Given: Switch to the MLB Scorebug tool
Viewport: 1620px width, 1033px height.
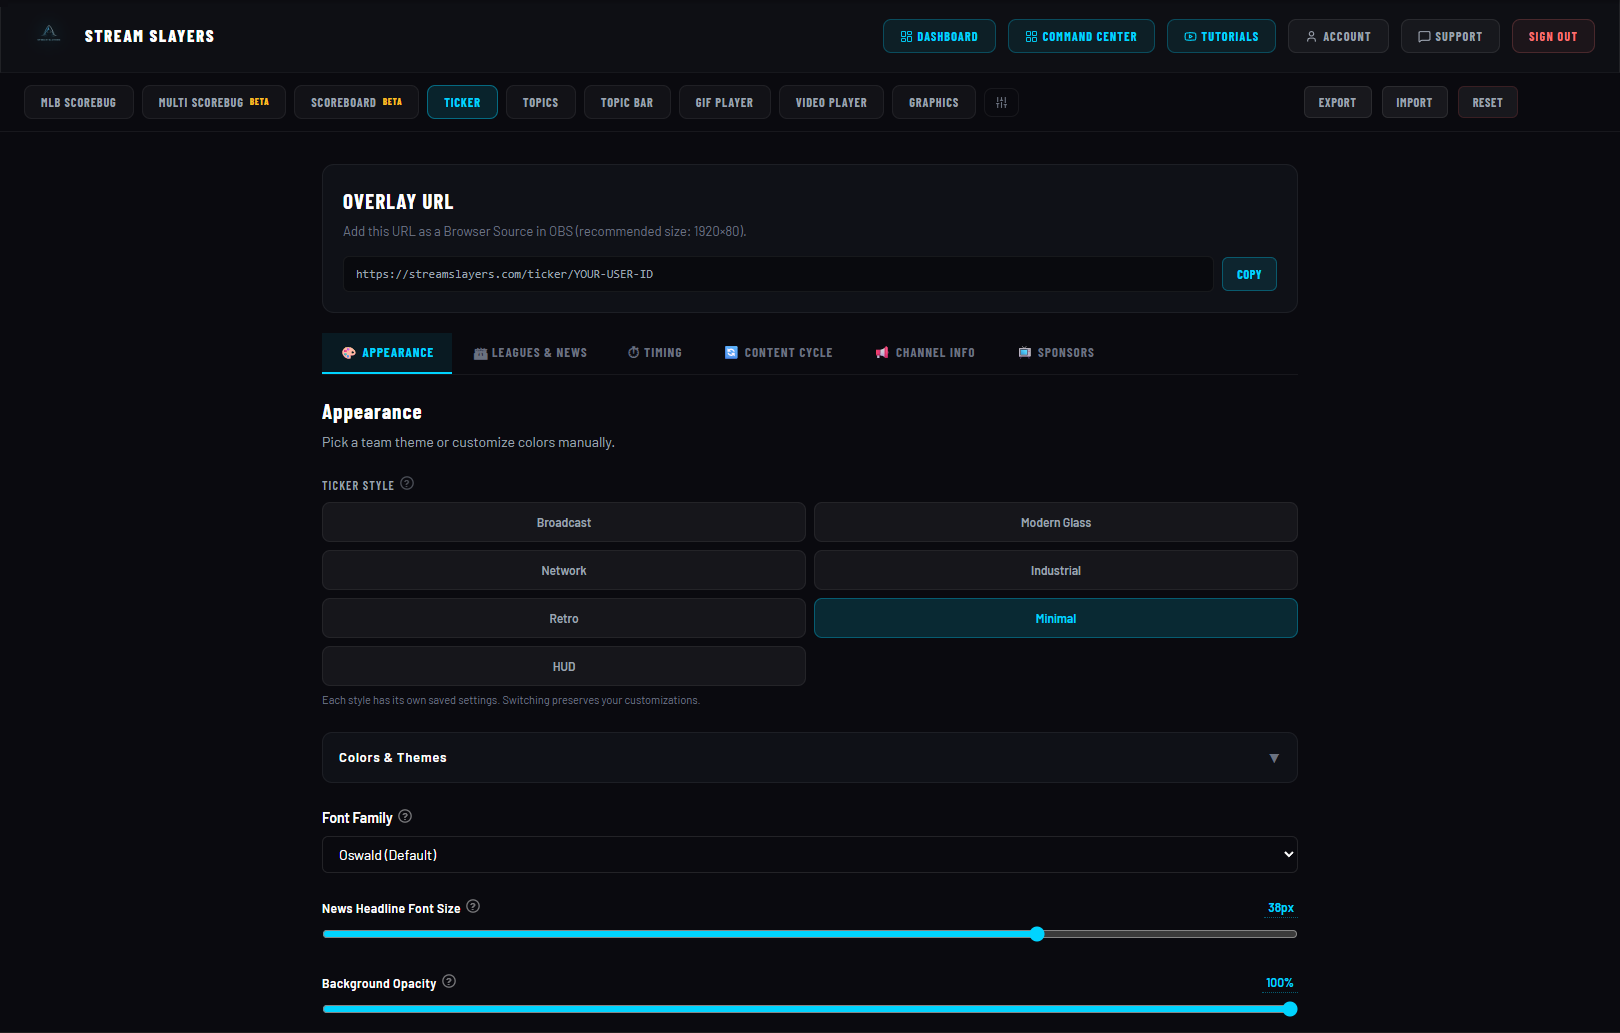Looking at the screenshot, I should click(79, 102).
